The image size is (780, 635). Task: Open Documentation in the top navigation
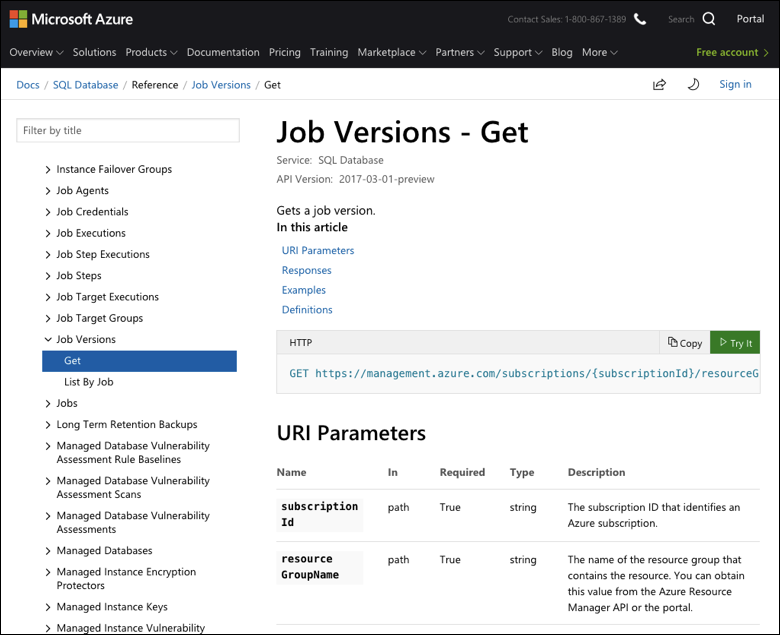click(x=223, y=52)
